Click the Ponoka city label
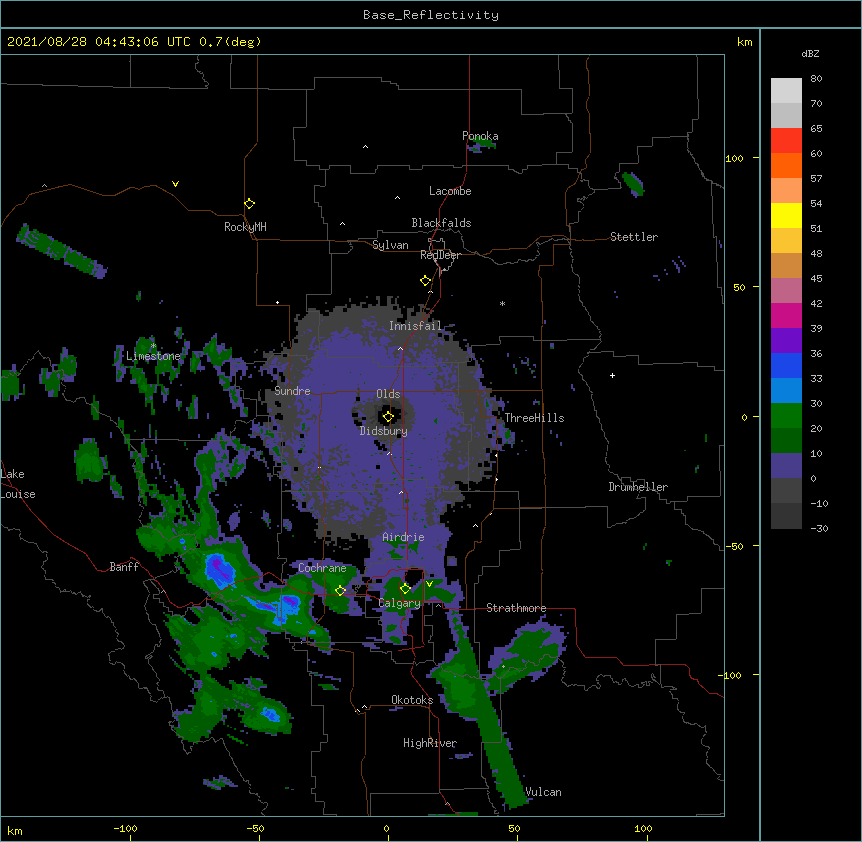 pos(480,136)
